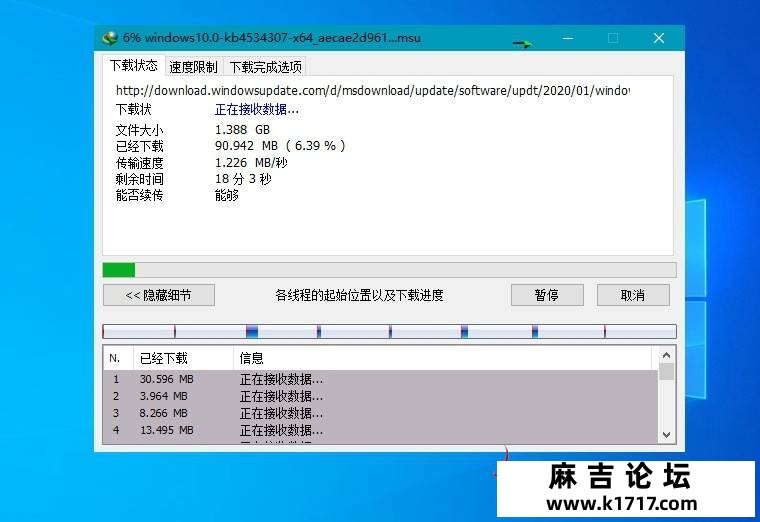Viewport: 760px width, 522px height.
Task: Click the green download progress bar
Action: (x=389, y=270)
